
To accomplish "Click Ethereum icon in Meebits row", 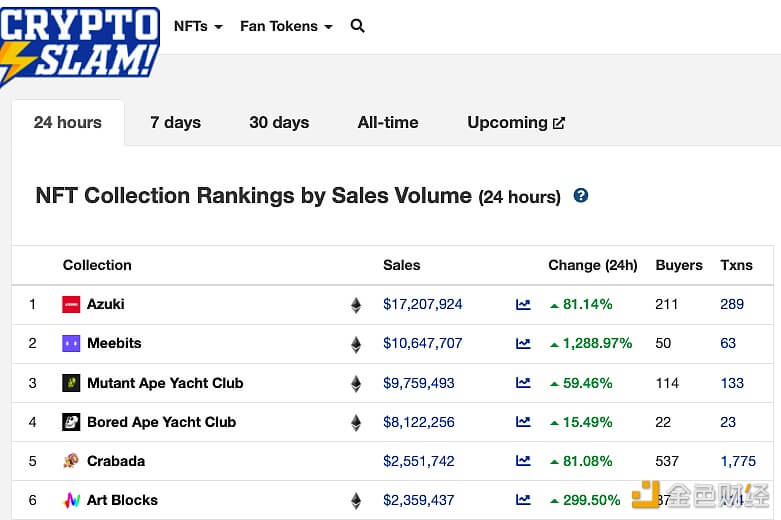I will point(356,344).
